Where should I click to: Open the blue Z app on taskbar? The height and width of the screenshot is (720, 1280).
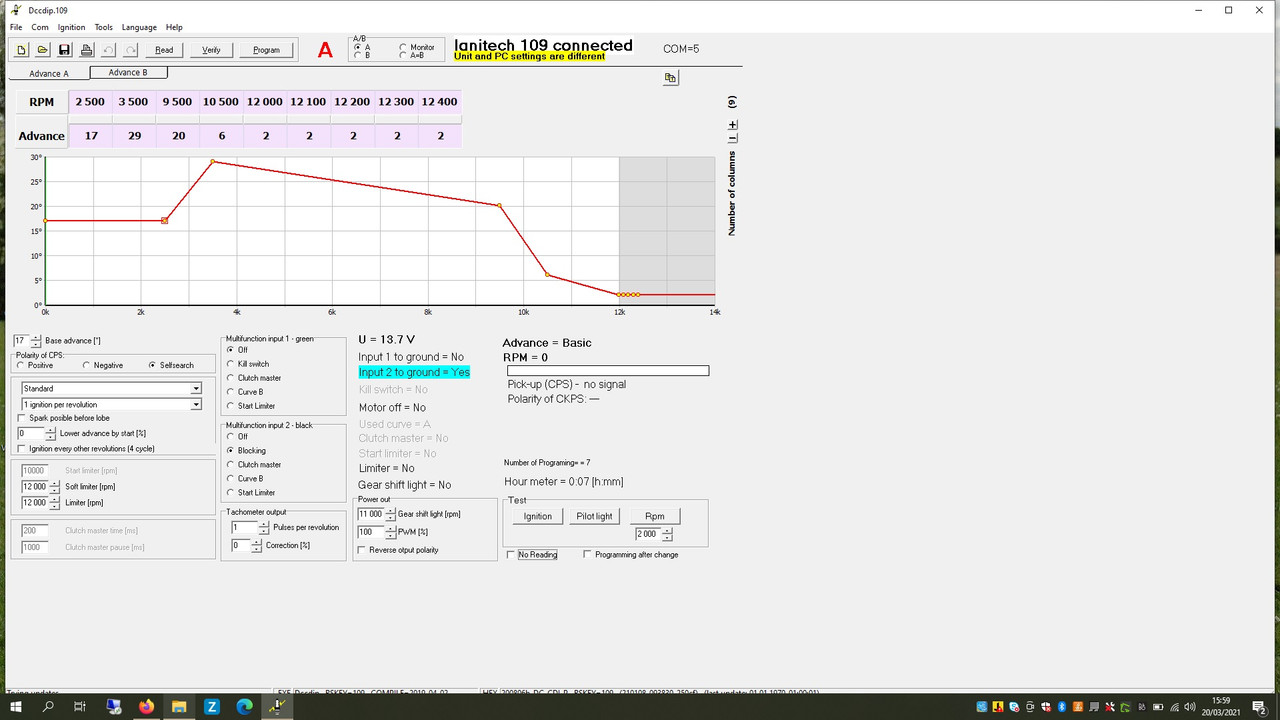coord(212,706)
